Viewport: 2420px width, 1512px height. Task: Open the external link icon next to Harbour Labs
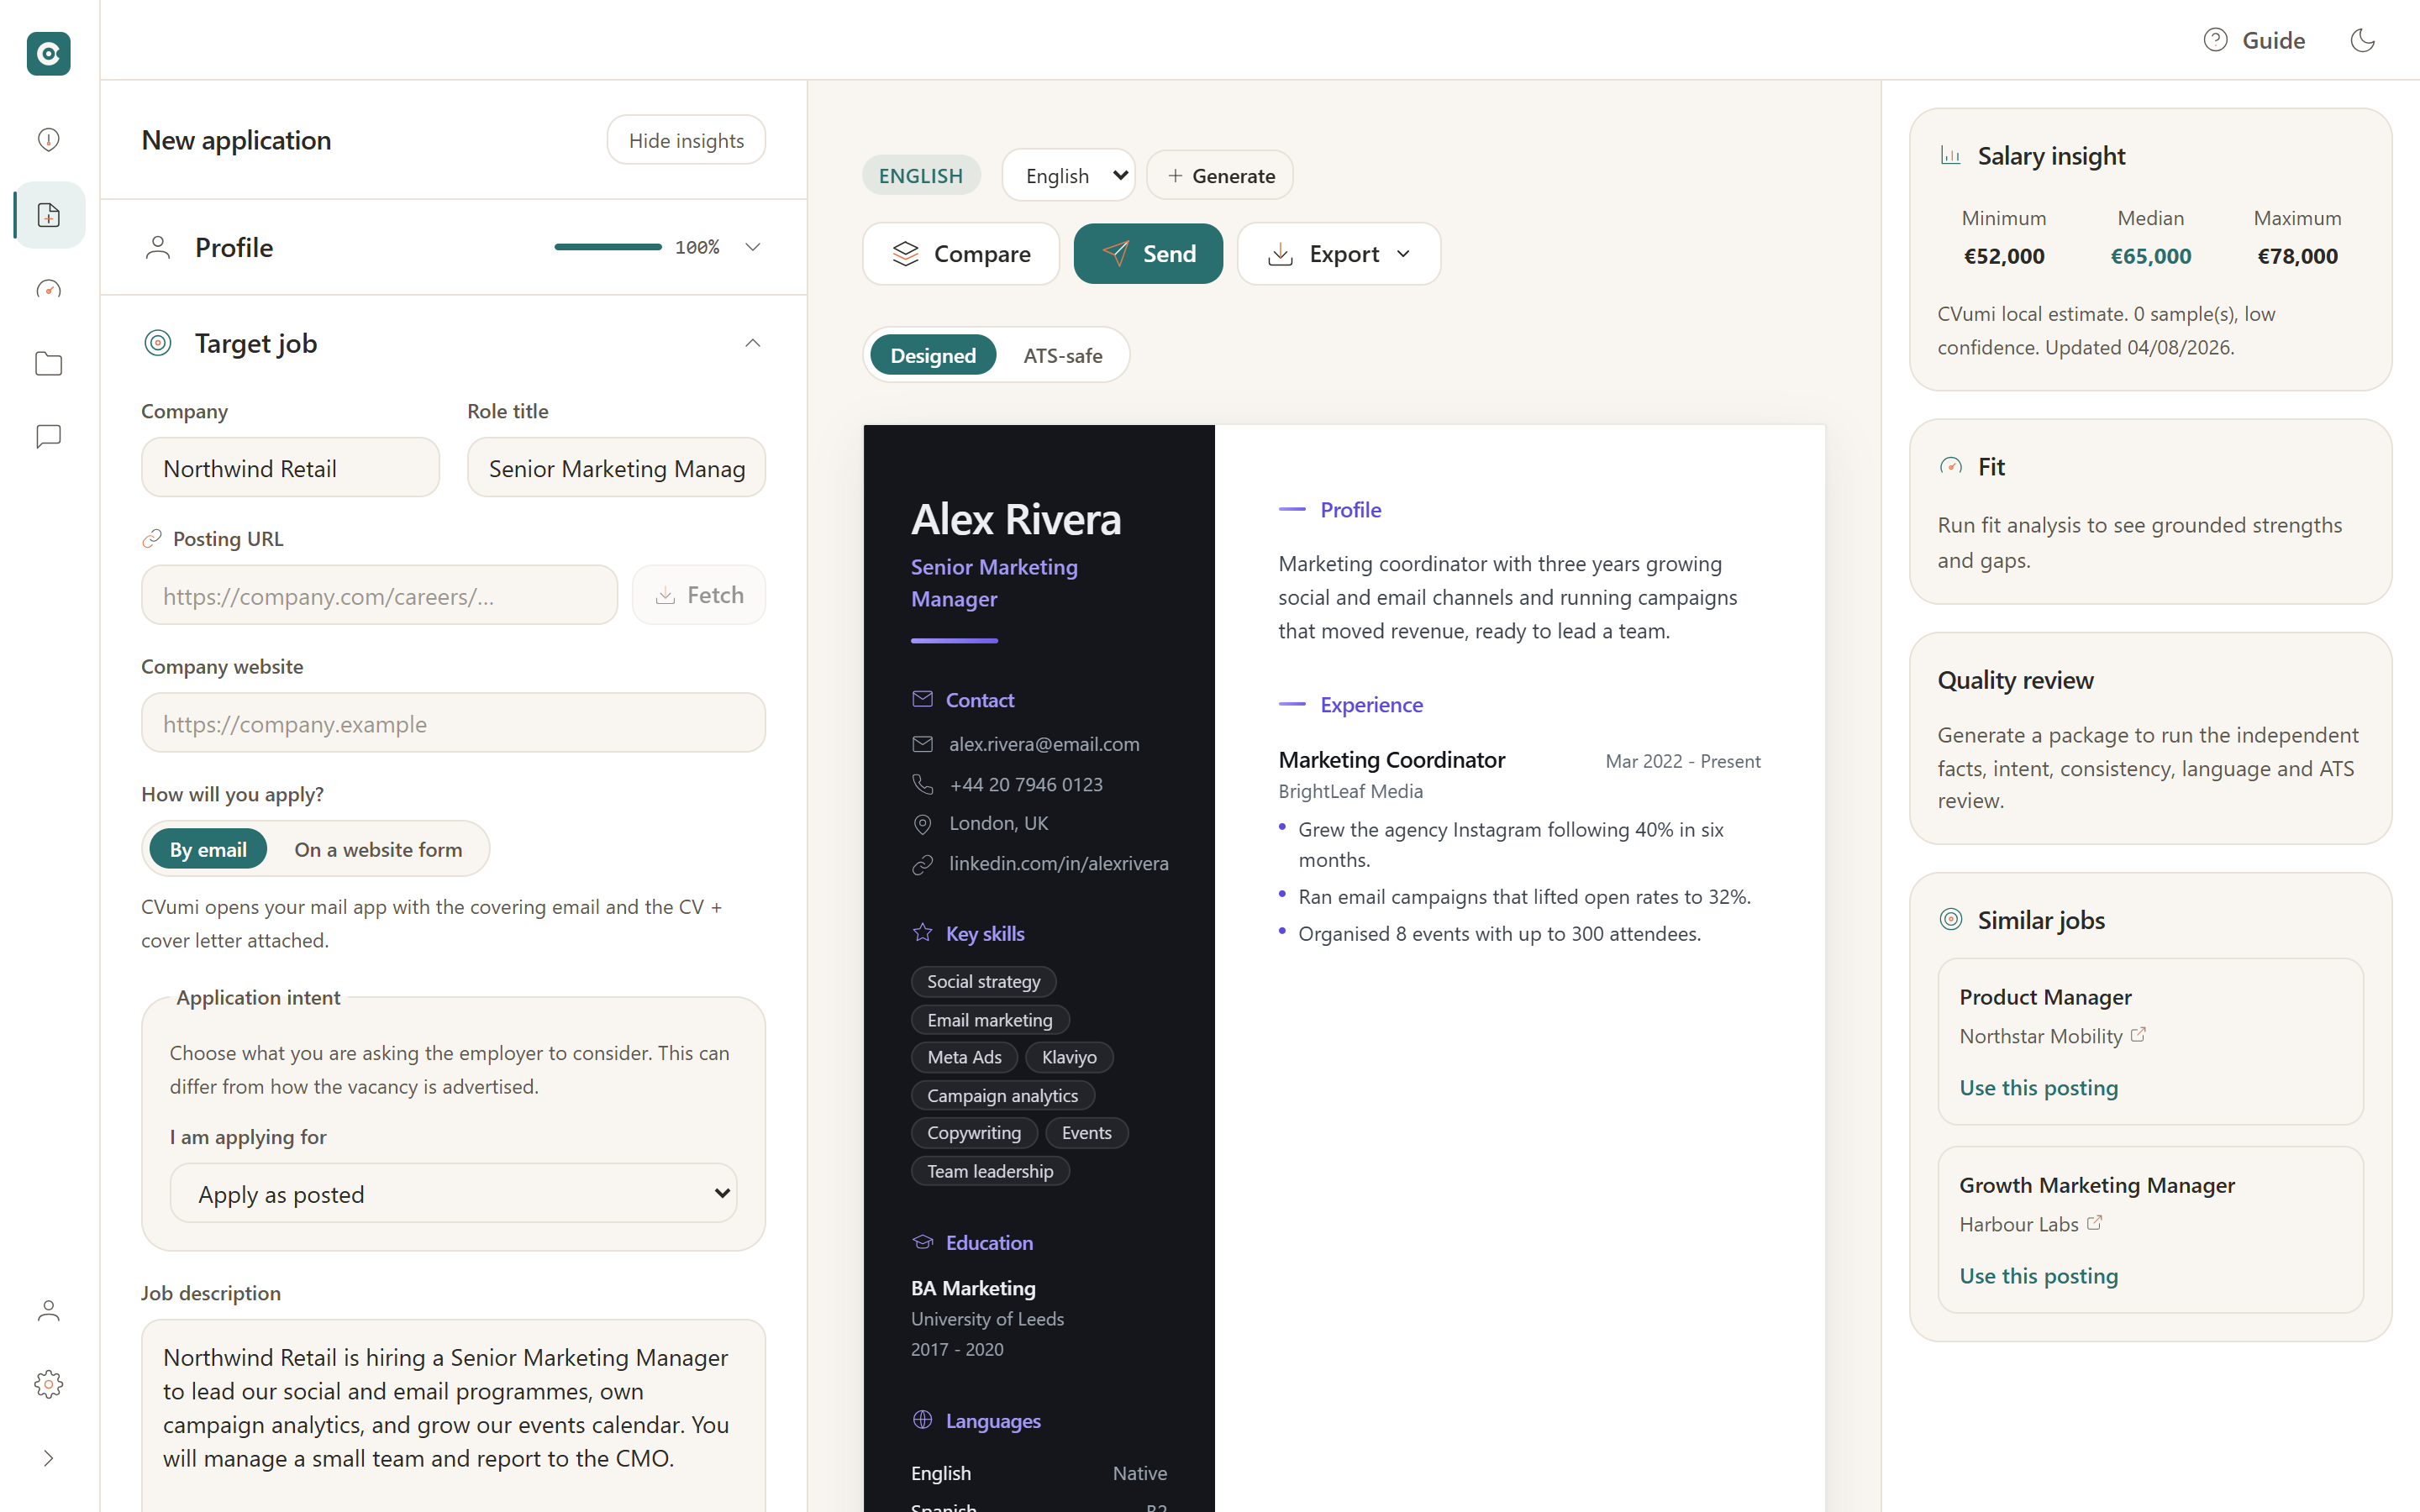[2094, 1223]
